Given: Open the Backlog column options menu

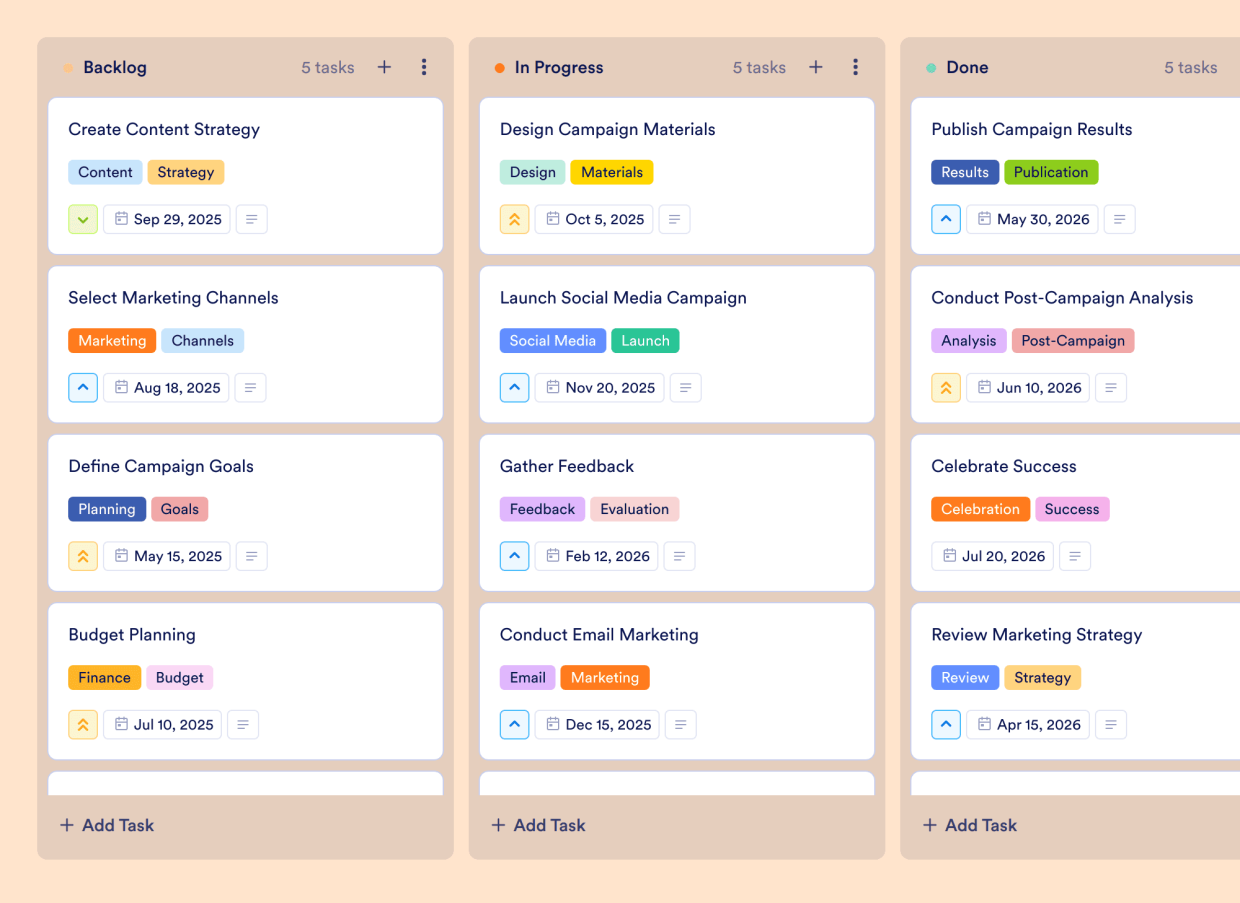Looking at the screenshot, I should click(424, 67).
